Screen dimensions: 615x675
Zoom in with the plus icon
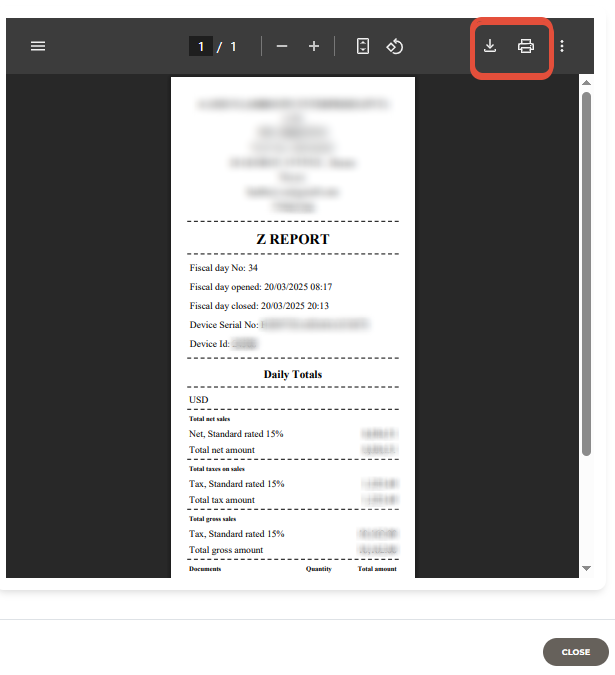pos(314,46)
